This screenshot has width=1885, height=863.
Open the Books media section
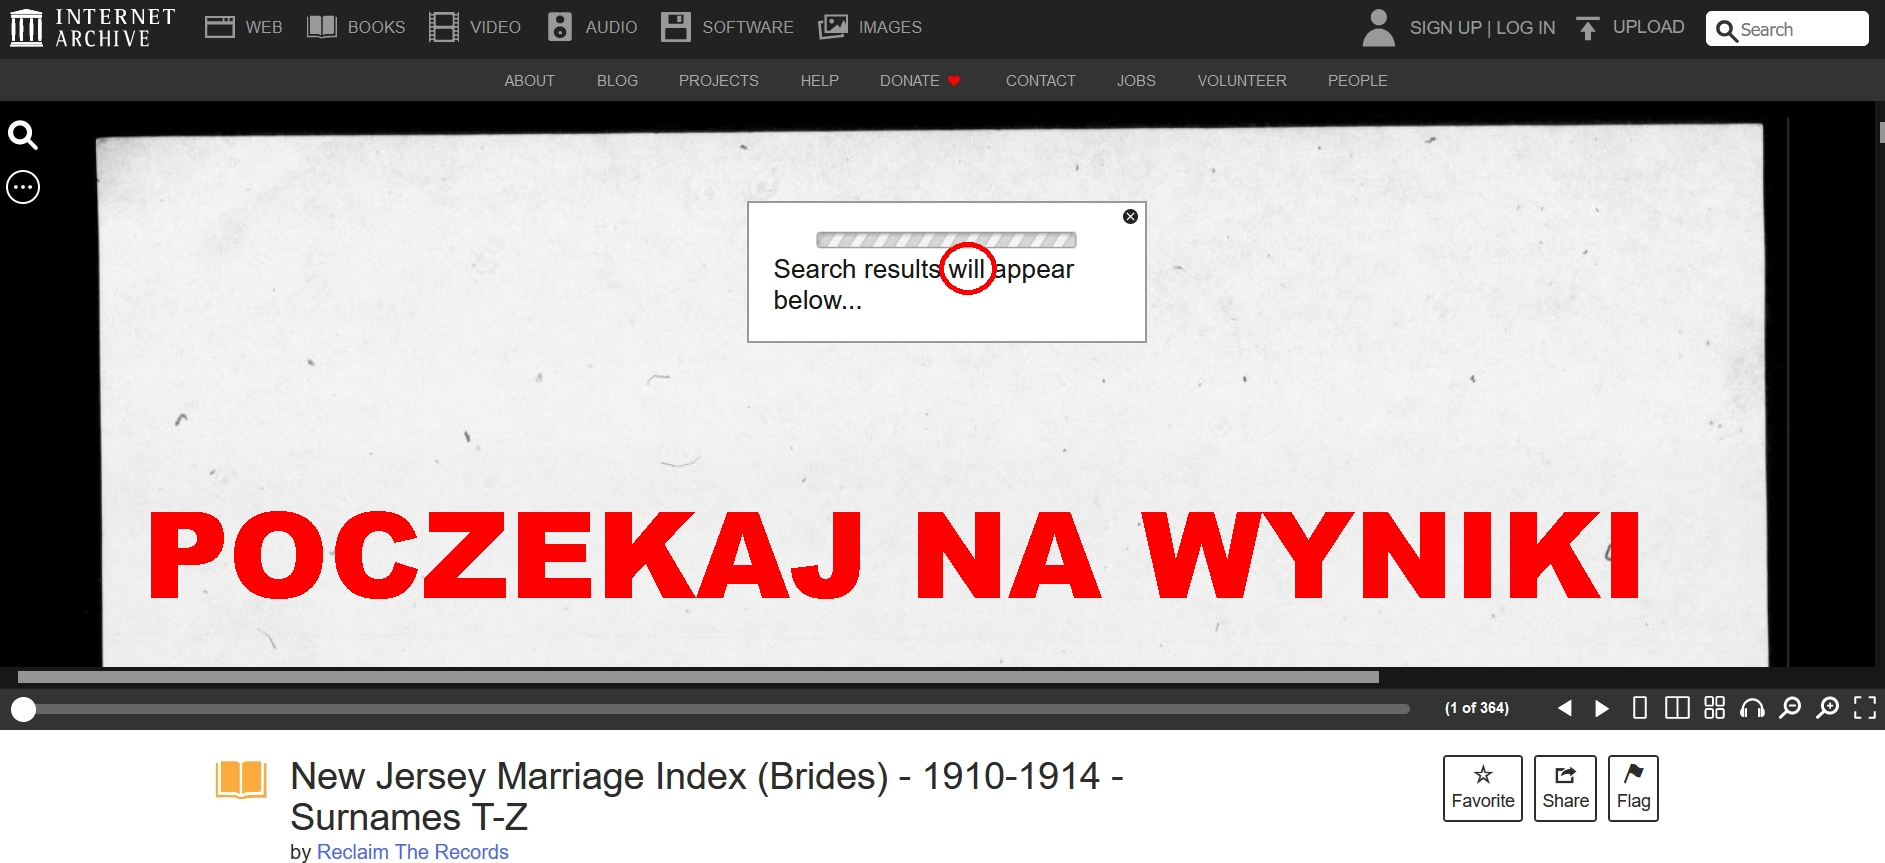[356, 27]
